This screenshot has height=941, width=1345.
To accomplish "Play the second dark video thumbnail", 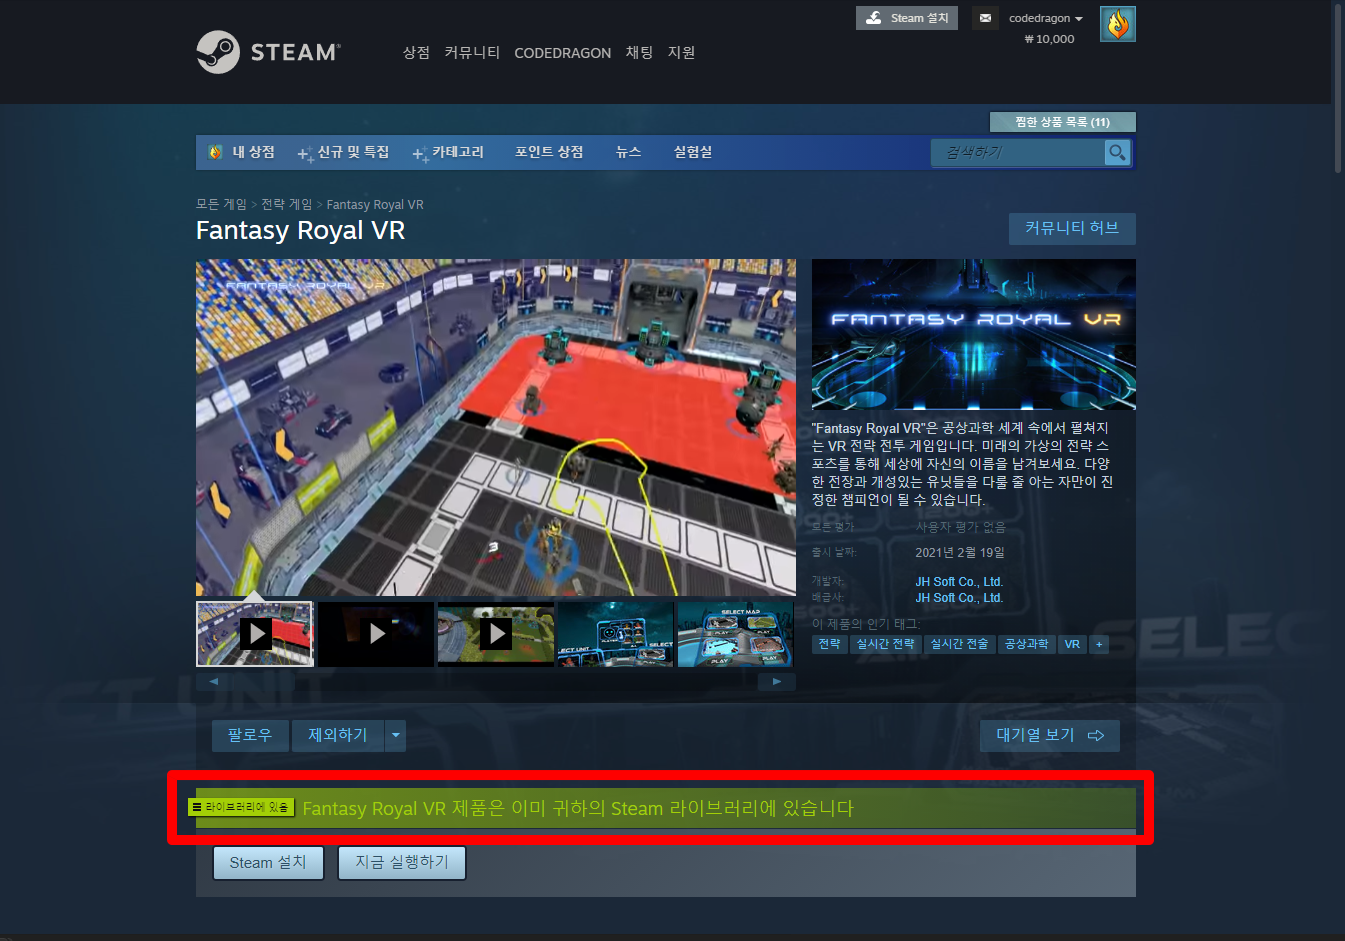I will (x=376, y=634).
